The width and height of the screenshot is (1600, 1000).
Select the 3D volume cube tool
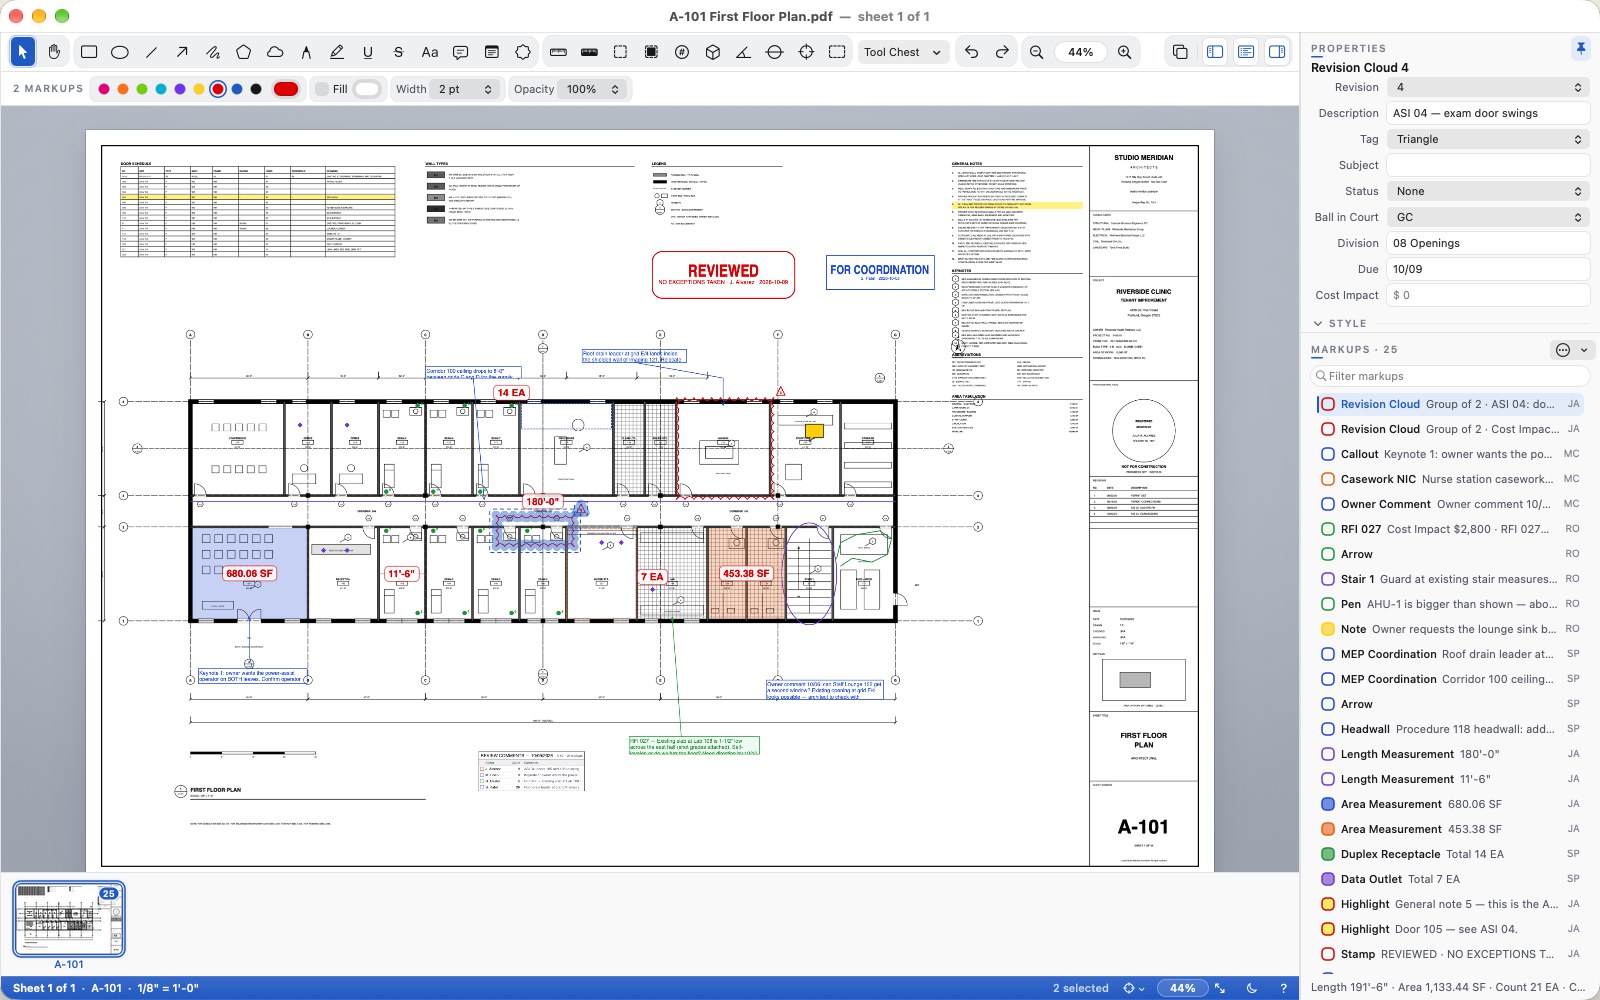(x=713, y=52)
